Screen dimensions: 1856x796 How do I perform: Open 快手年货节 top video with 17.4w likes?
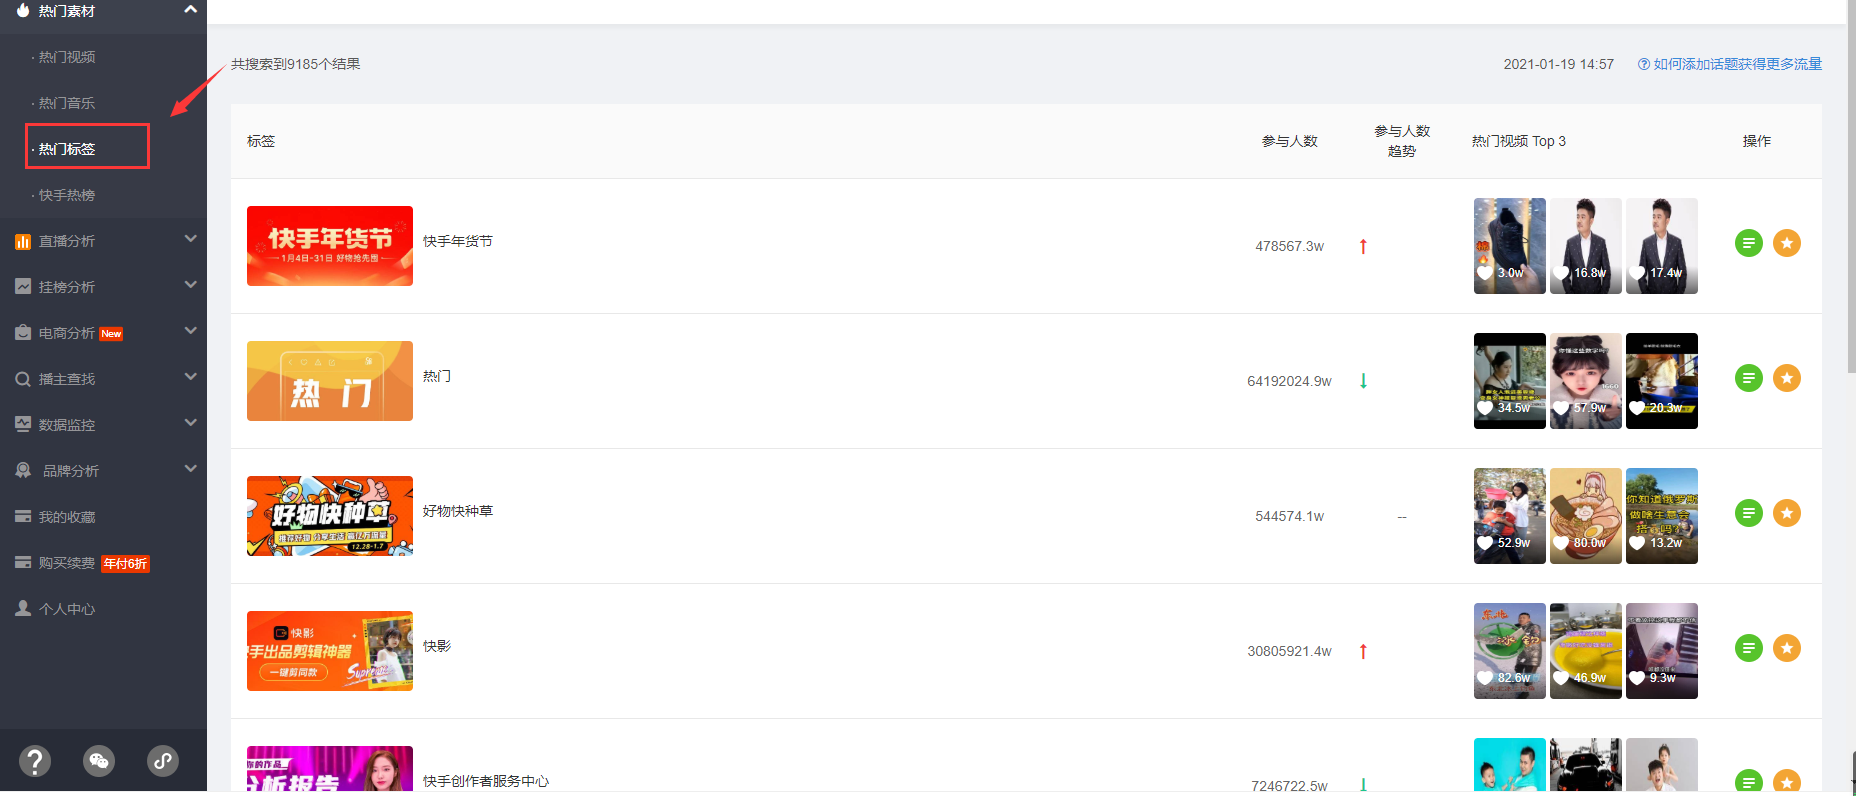1662,246
